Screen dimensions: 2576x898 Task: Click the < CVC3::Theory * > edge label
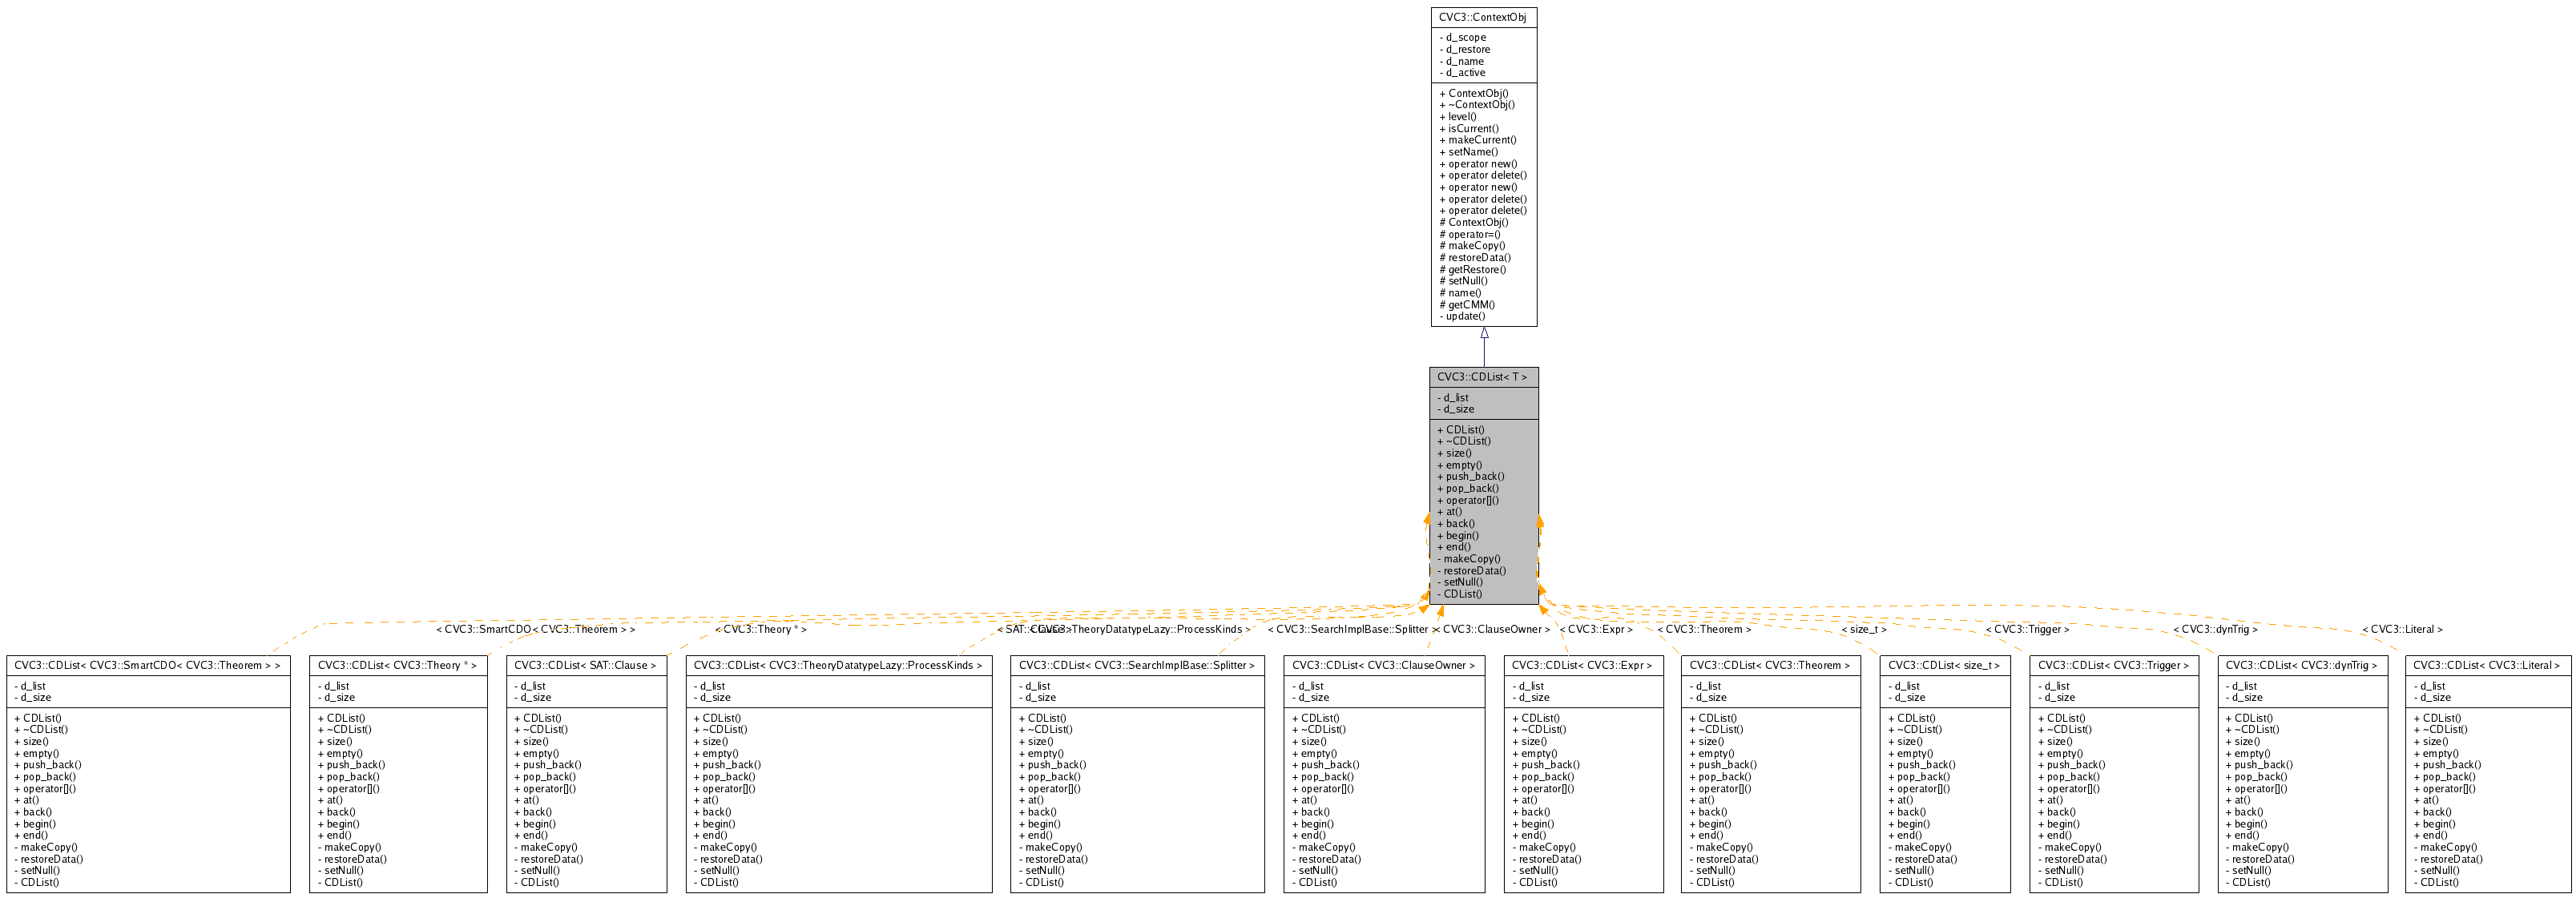(760, 629)
